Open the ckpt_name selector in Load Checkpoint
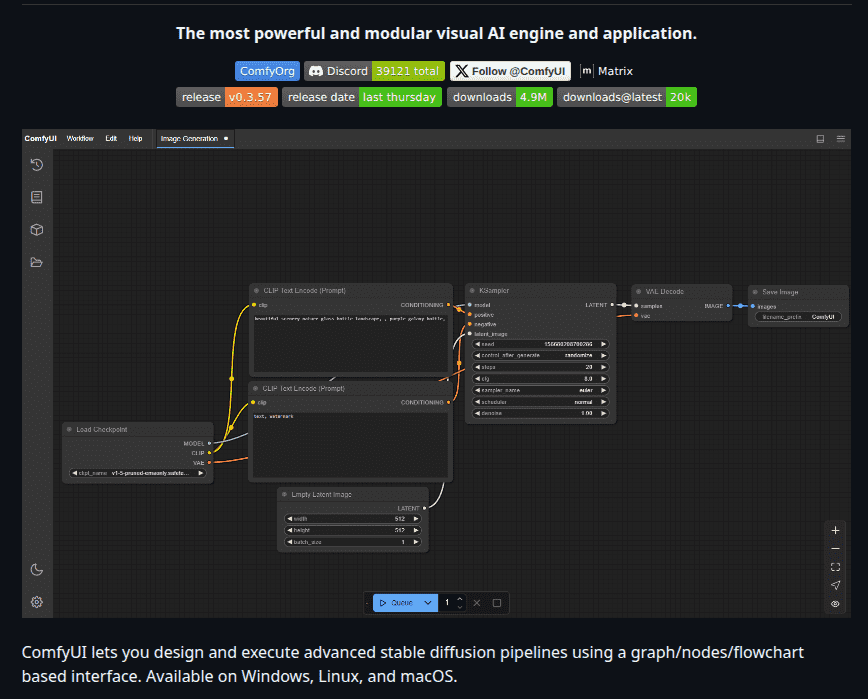Screen dimensions: 868x699 pos(137,473)
